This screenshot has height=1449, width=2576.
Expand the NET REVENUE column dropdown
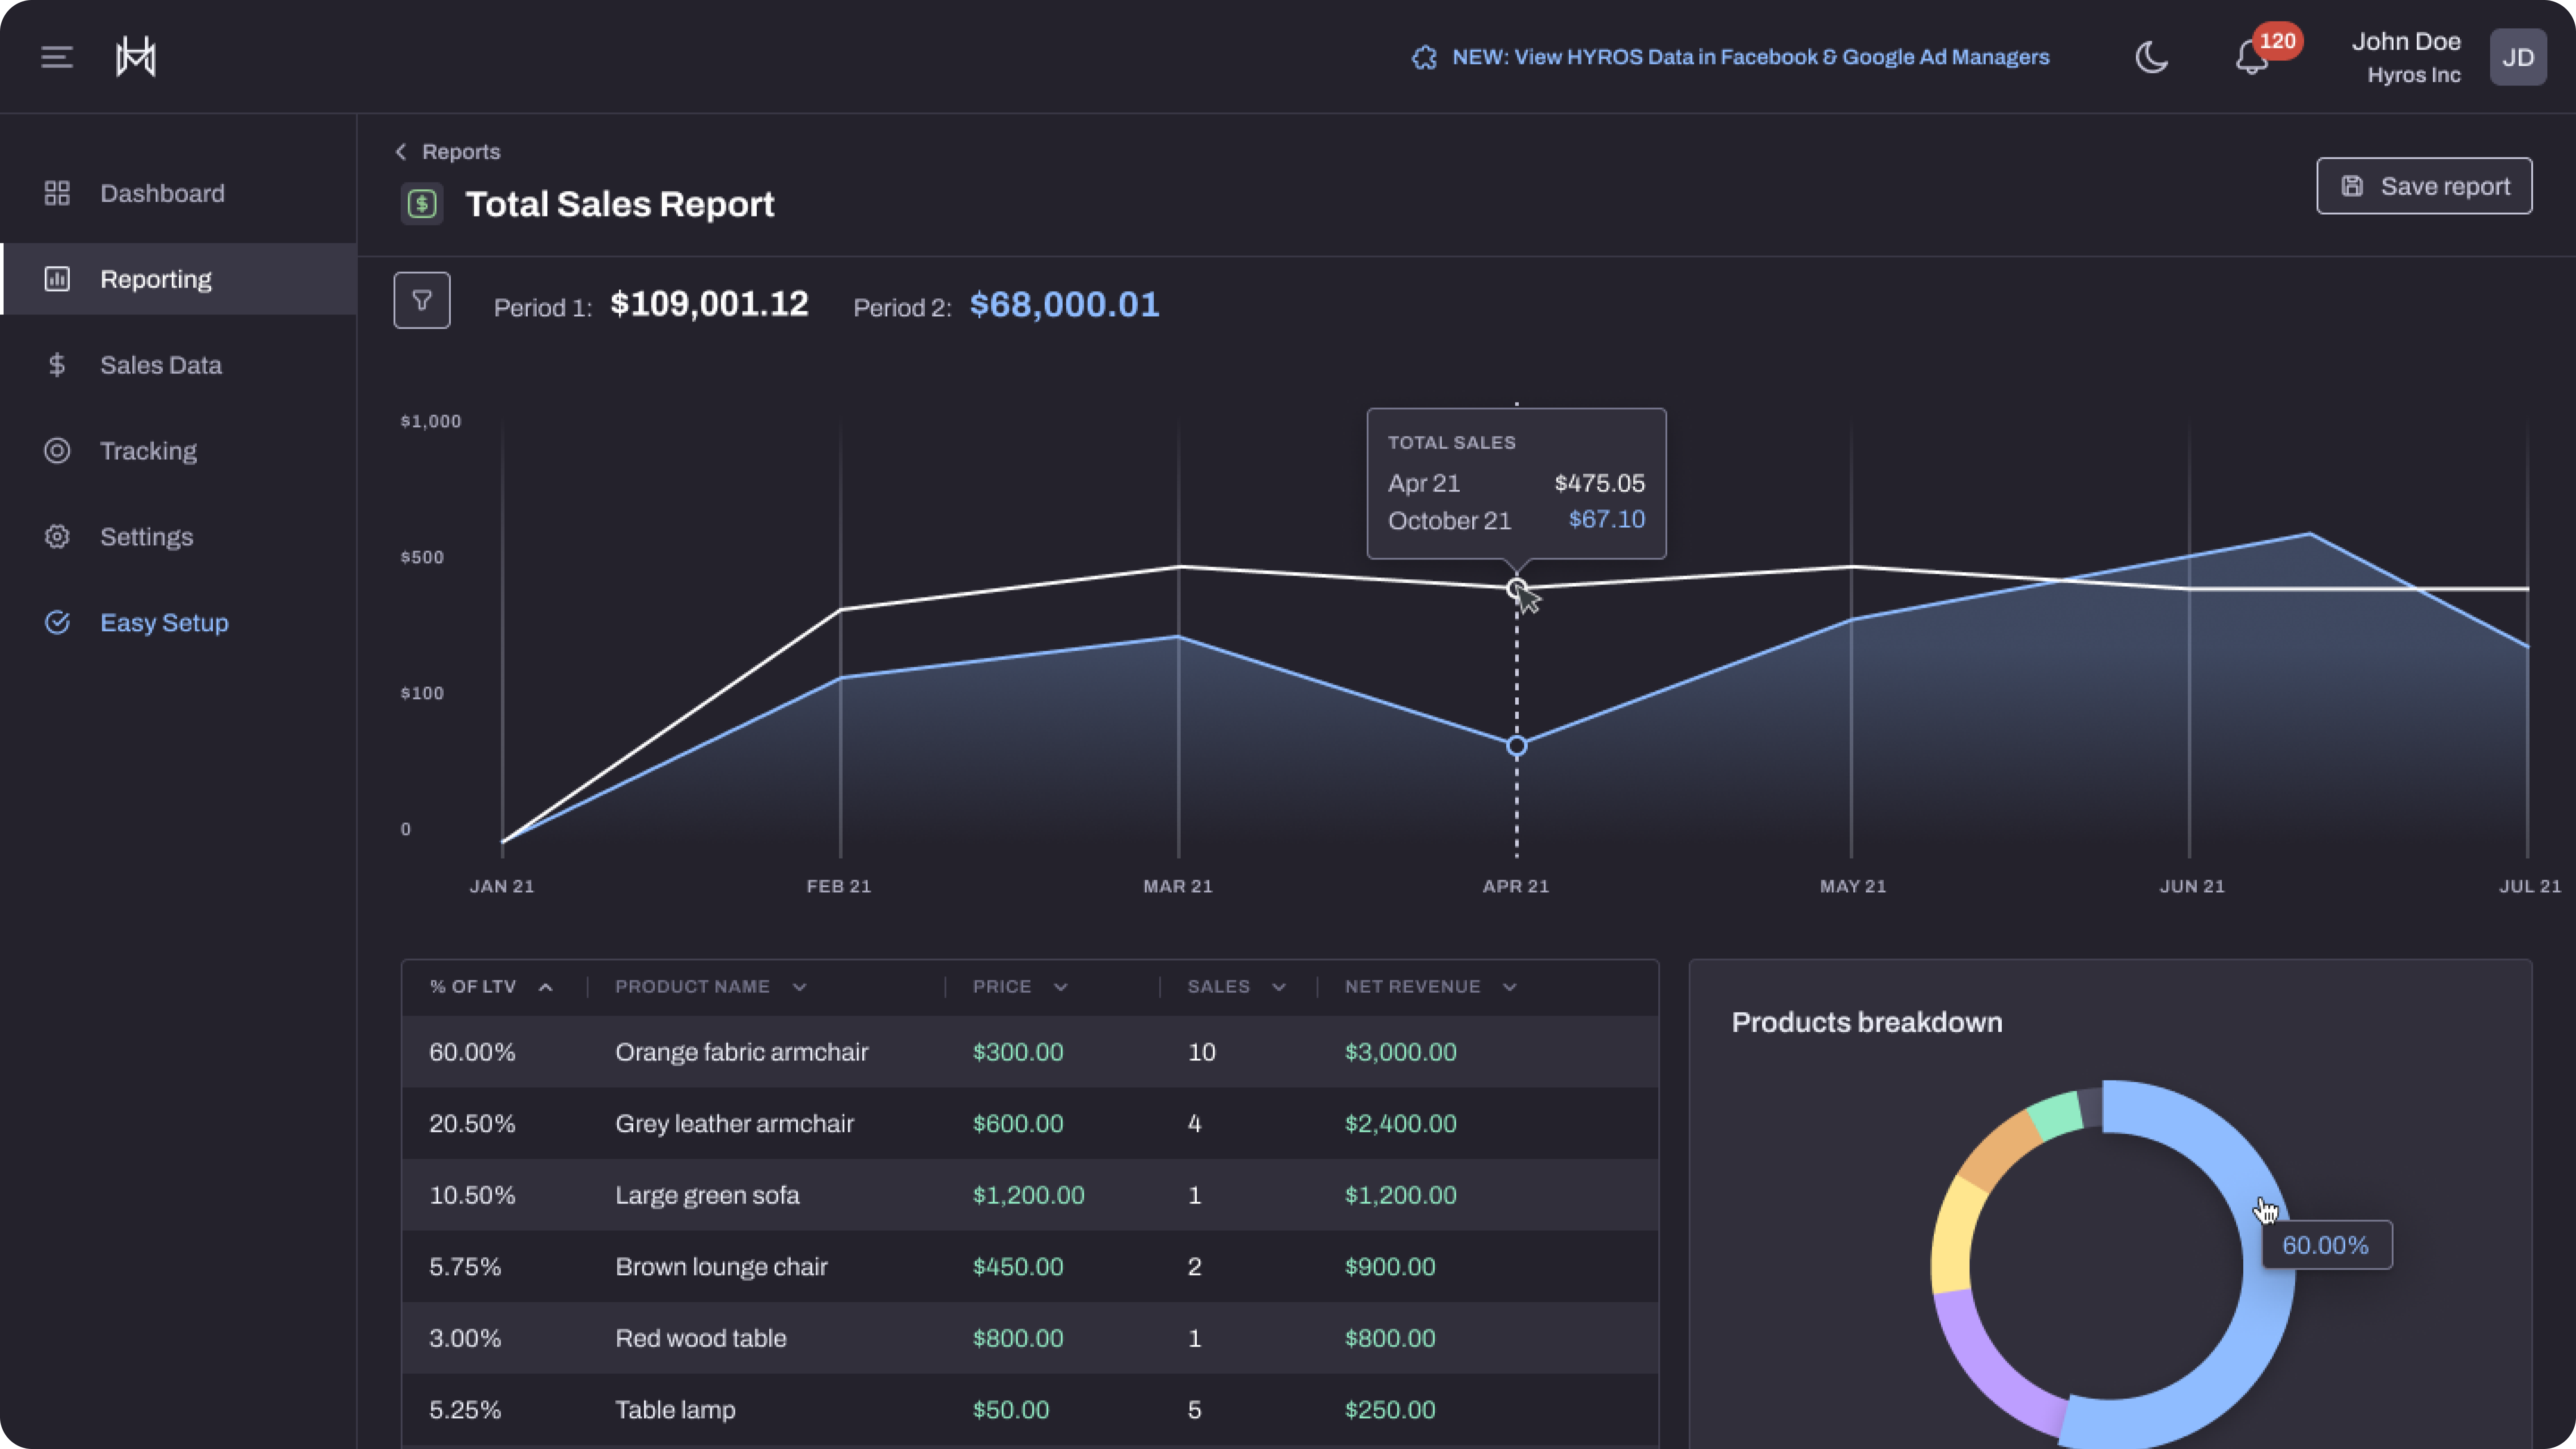tap(1510, 987)
